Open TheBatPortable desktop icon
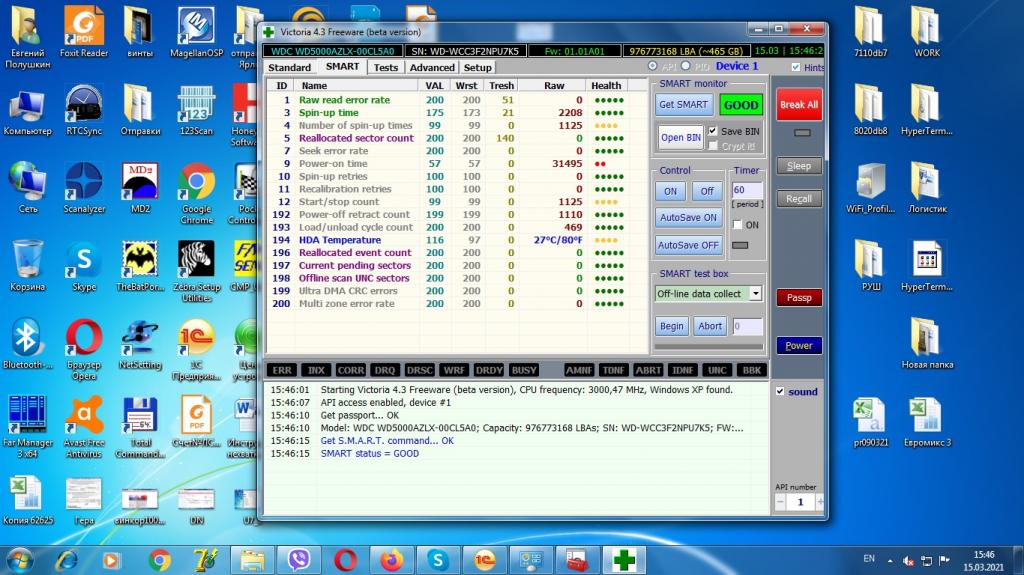 [x=140, y=265]
